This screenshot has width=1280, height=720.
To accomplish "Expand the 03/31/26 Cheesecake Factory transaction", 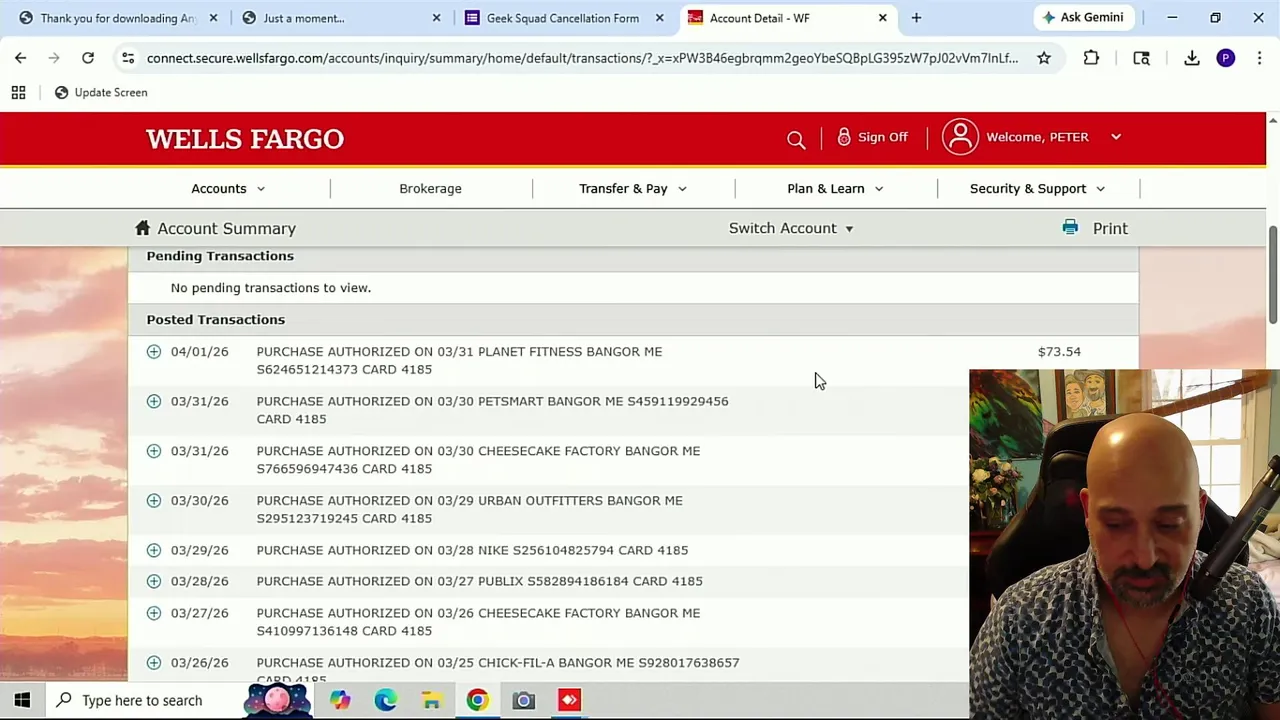I will pyautogui.click(x=153, y=451).
